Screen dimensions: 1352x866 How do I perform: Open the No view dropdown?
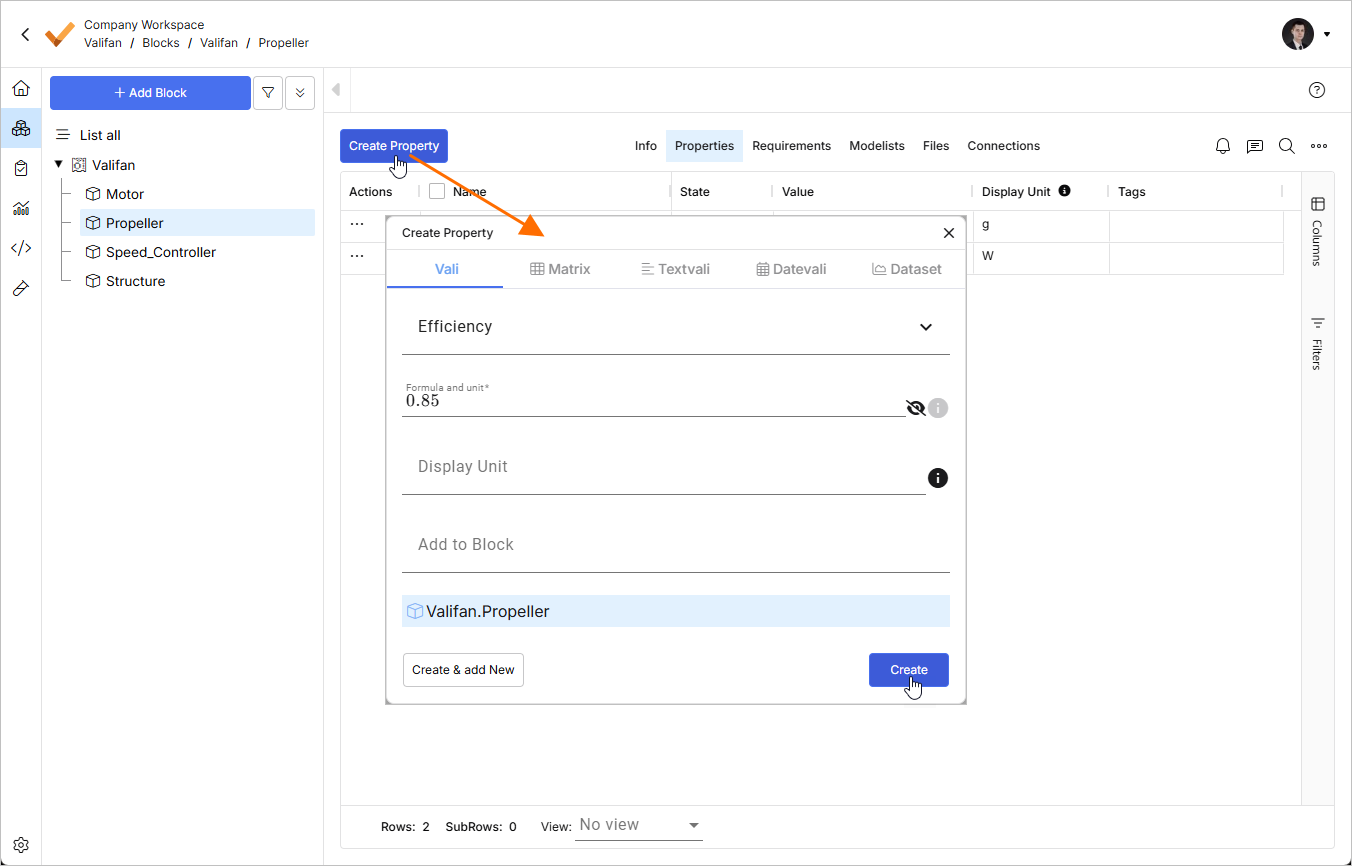(x=639, y=825)
